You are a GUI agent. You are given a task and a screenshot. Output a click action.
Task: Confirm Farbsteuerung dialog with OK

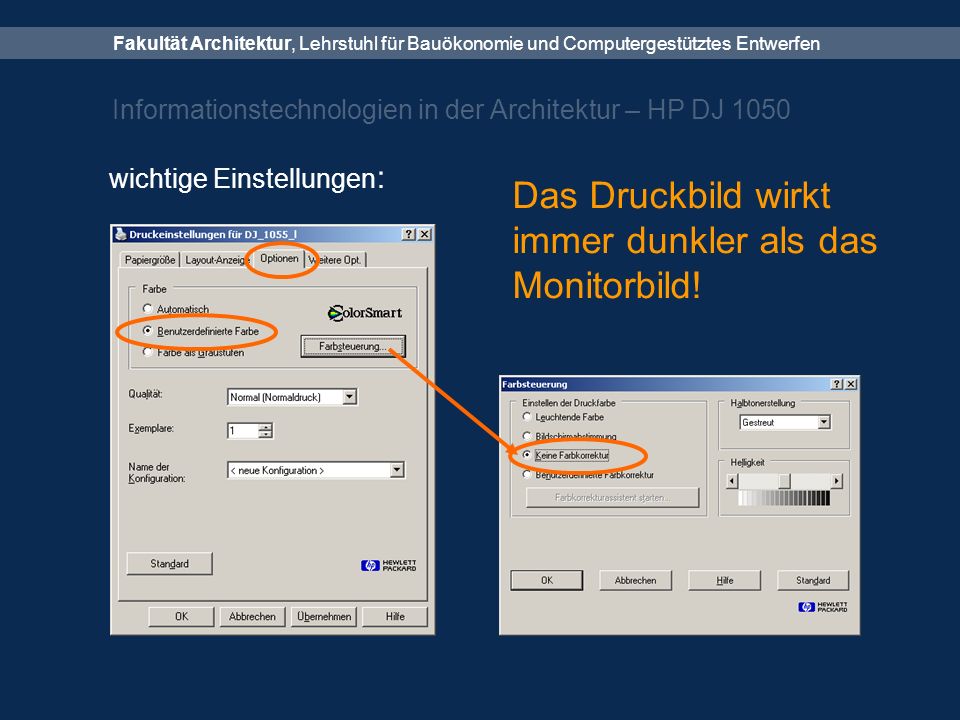pos(547,580)
